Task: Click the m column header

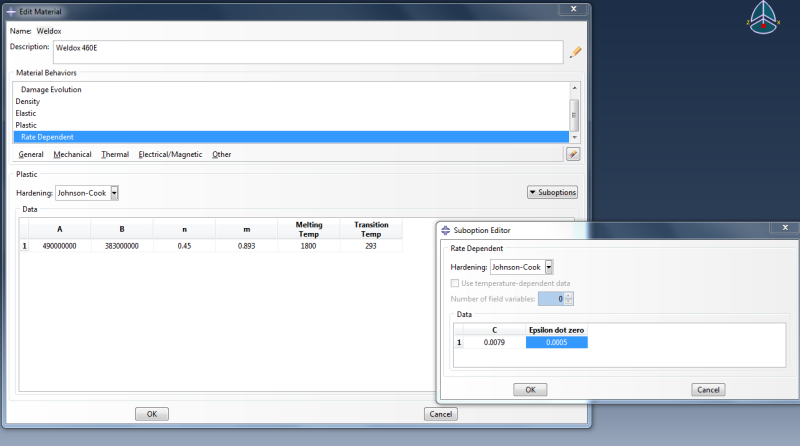Action: (x=246, y=229)
